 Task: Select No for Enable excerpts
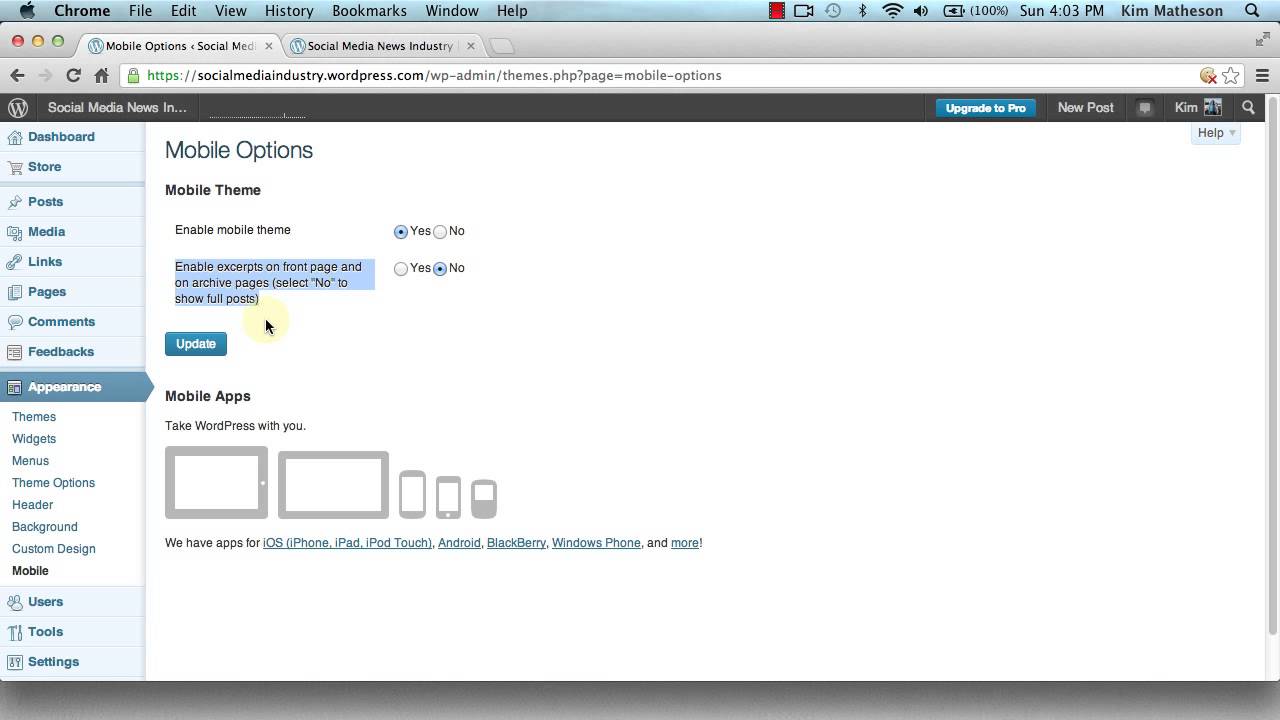[440, 269]
